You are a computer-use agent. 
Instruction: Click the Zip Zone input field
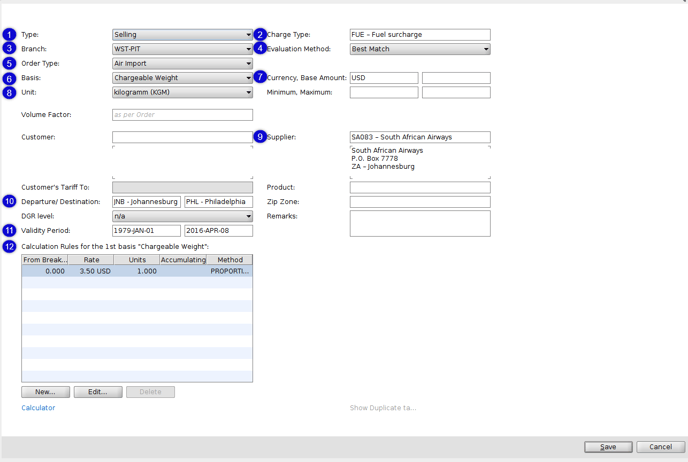pos(420,202)
